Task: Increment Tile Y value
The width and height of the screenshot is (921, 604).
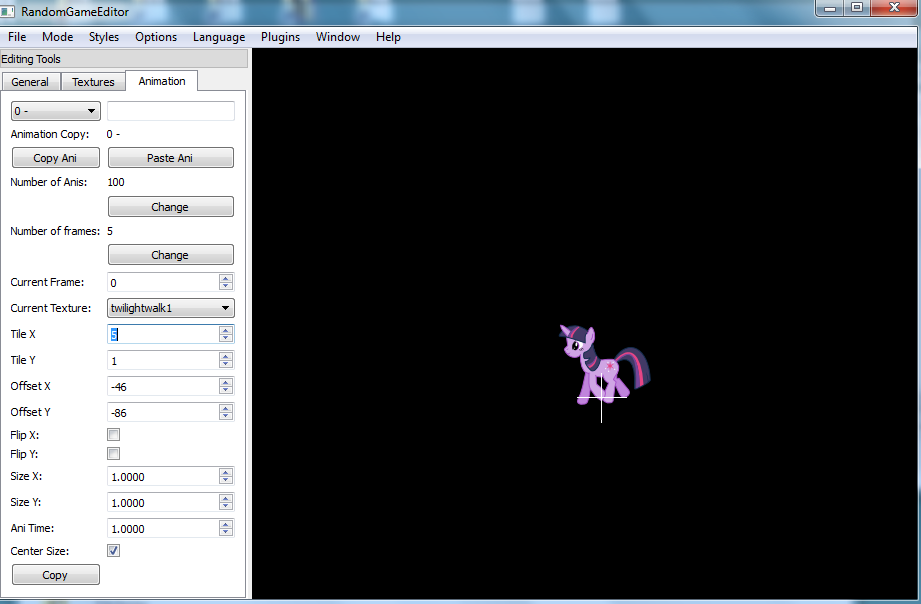Action: [x=226, y=356]
